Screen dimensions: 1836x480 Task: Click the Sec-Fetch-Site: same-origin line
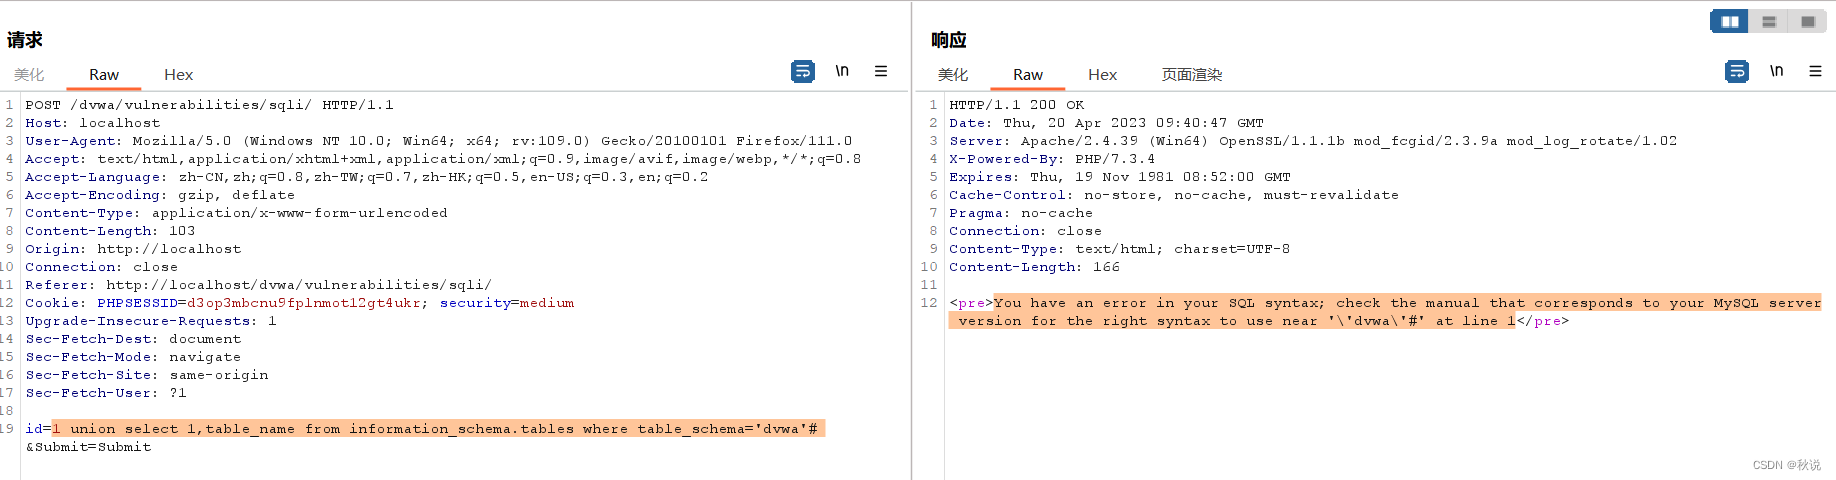click(x=147, y=375)
